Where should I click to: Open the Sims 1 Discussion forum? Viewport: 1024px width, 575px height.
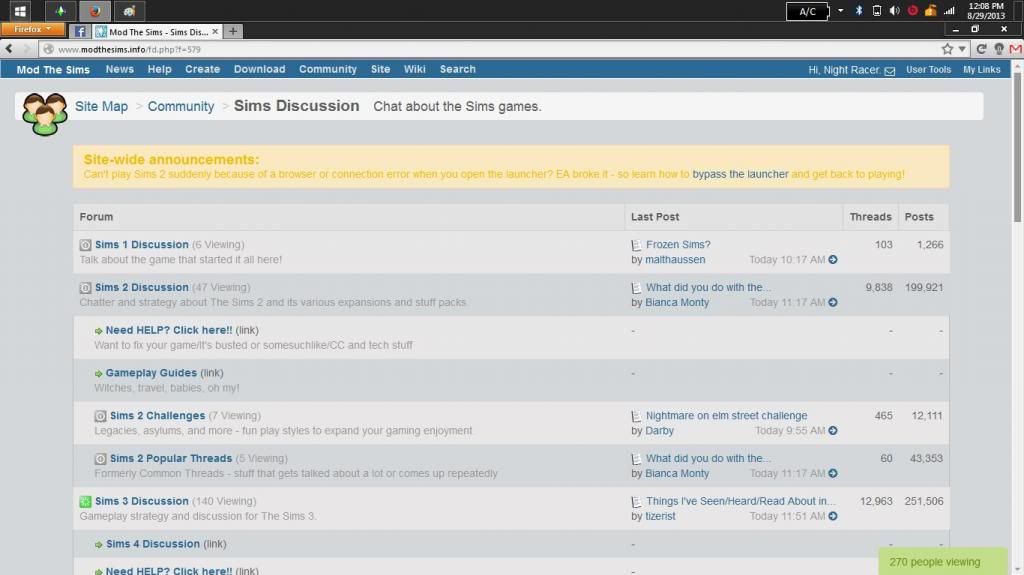coord(142,244)
